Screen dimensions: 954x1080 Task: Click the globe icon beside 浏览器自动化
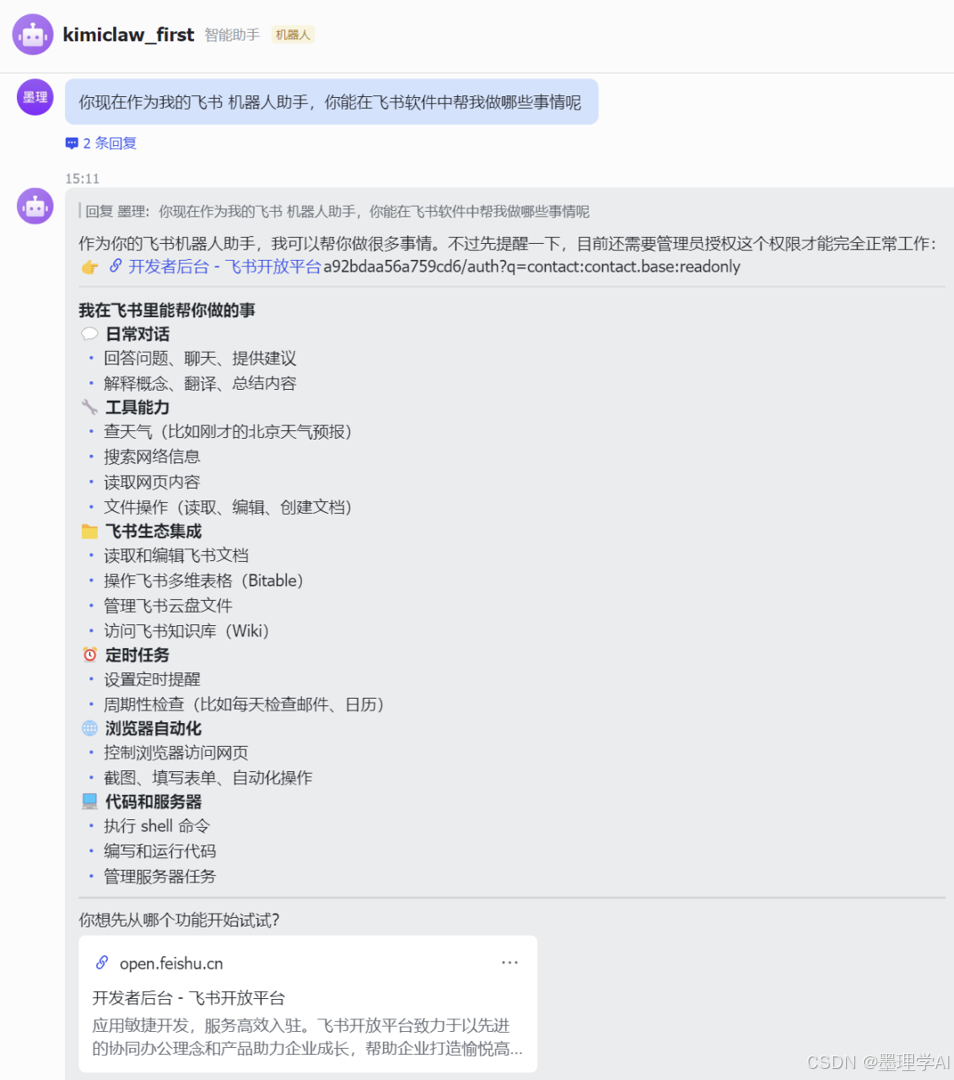click(90, 728)
